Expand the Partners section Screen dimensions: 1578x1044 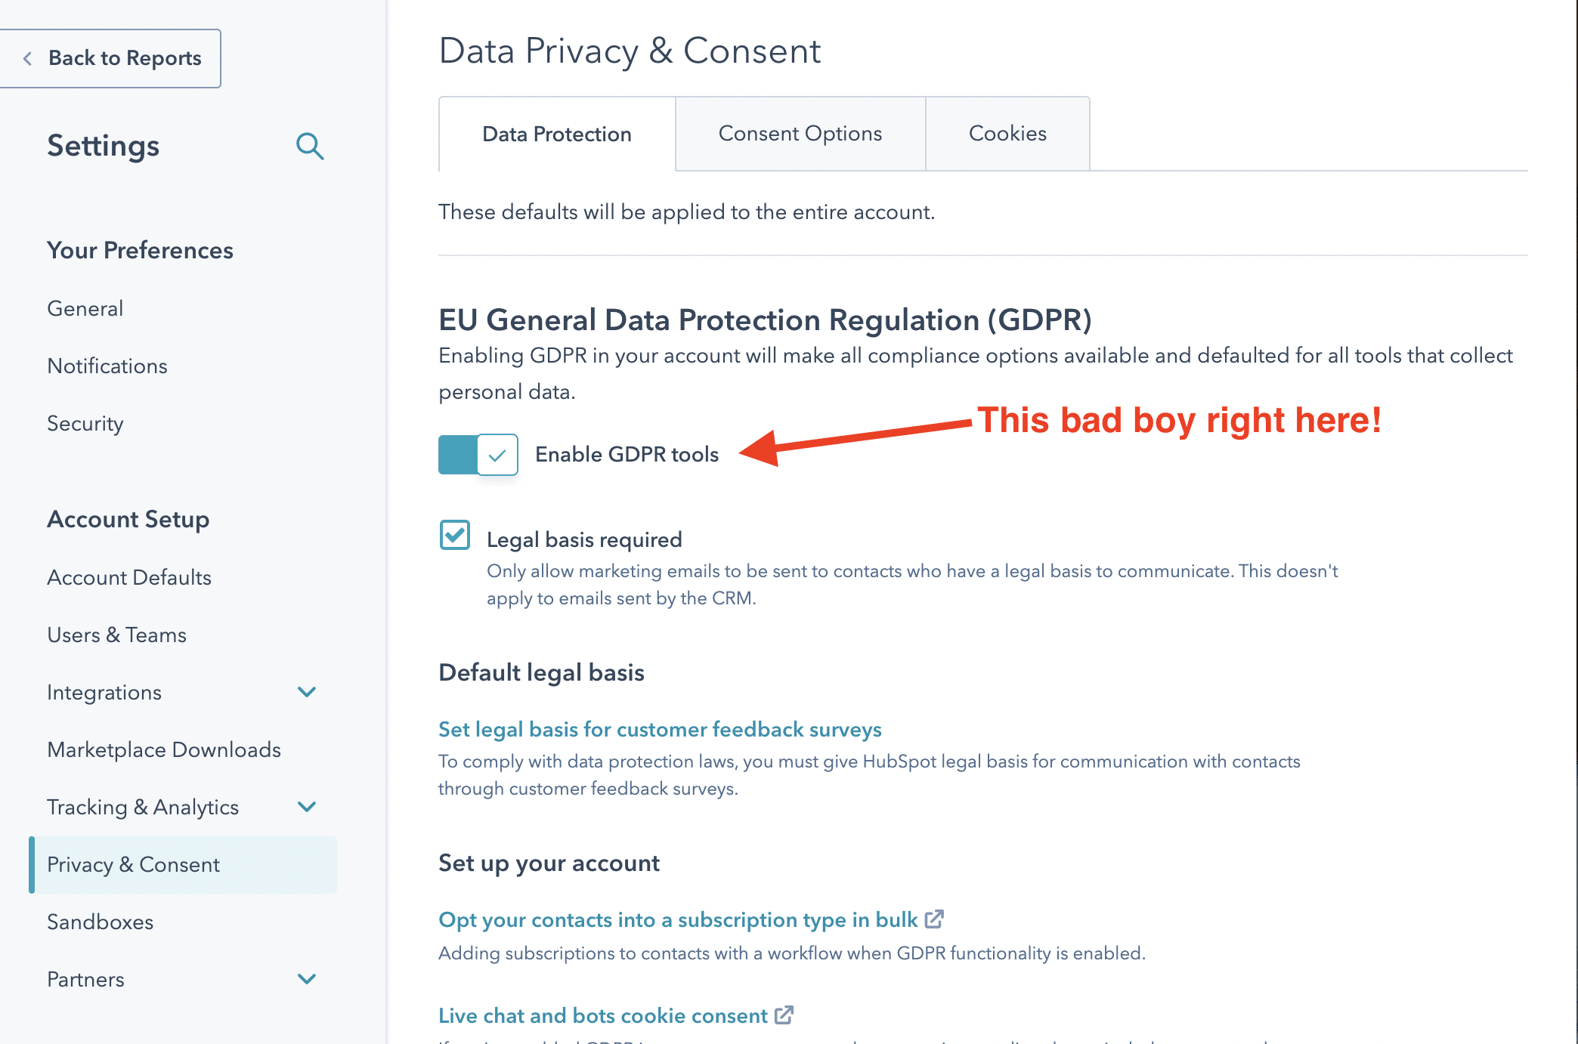307,979
